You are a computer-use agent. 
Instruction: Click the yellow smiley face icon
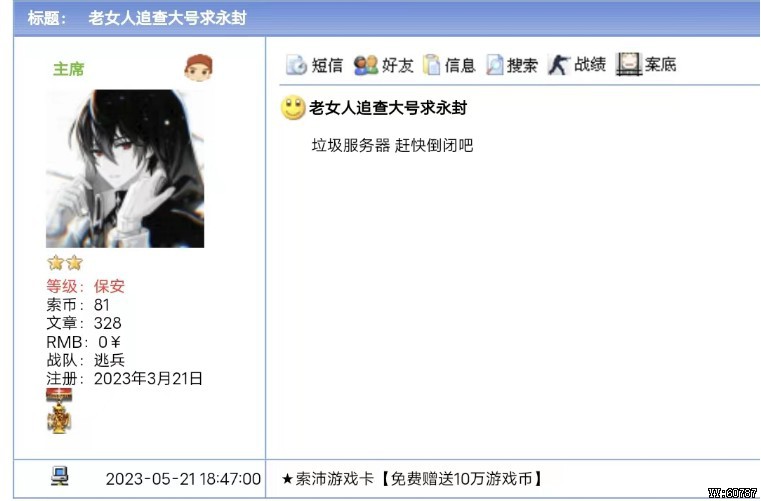[x=293, y=108]
